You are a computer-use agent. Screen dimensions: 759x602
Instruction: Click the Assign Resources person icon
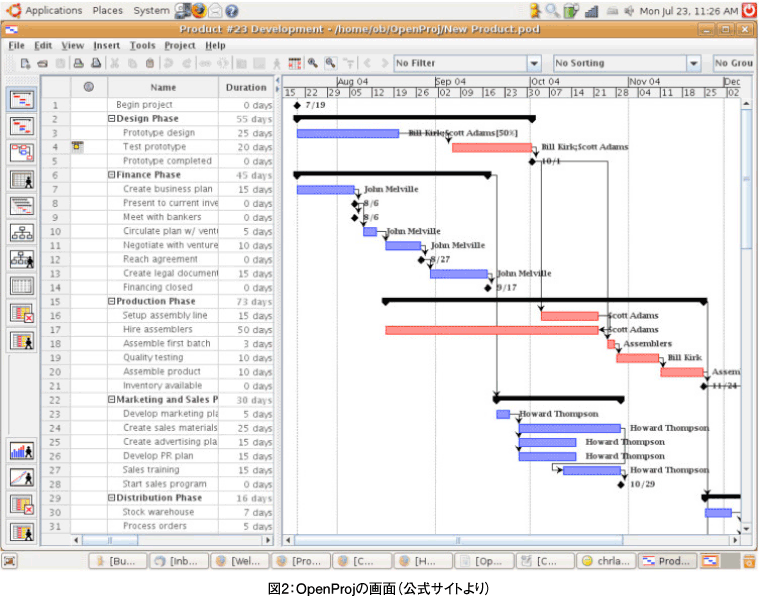pyautogui.click(x=277, y=63)
